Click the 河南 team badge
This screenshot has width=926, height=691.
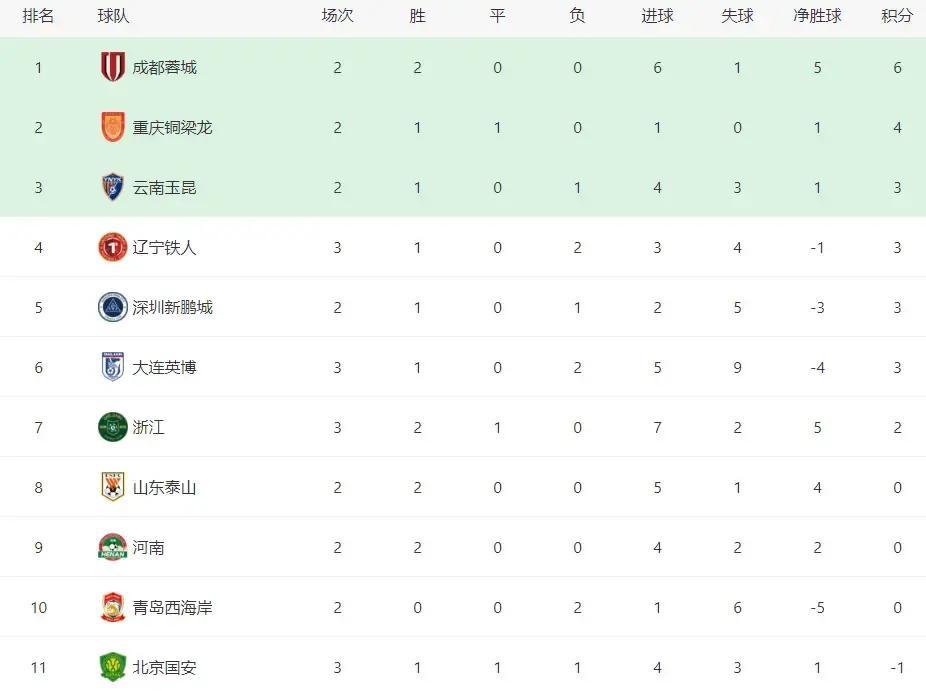pyautogui.click(x=112, y=547)
